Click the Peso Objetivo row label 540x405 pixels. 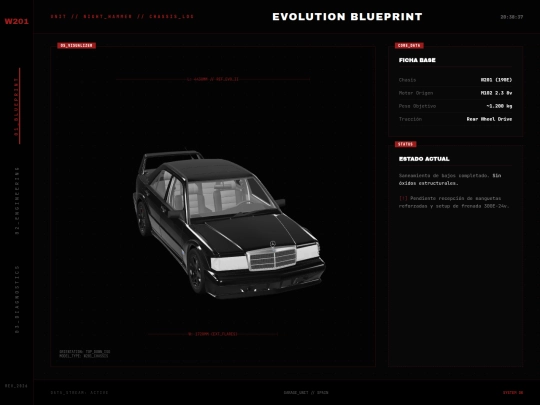417,106
